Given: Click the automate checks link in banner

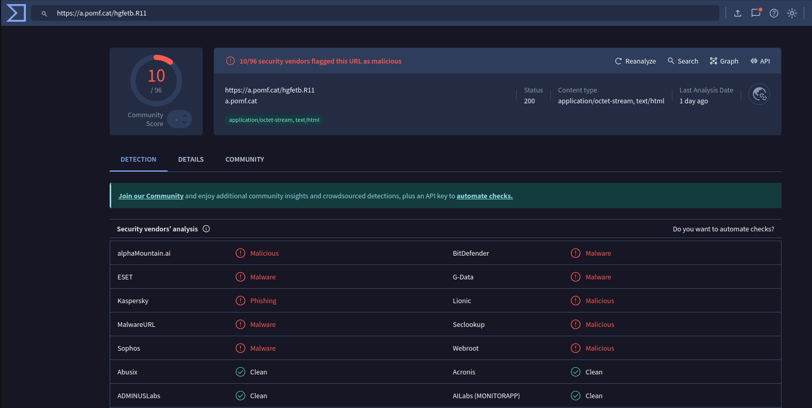Looking at the screenshot, I should click(485, 196).
